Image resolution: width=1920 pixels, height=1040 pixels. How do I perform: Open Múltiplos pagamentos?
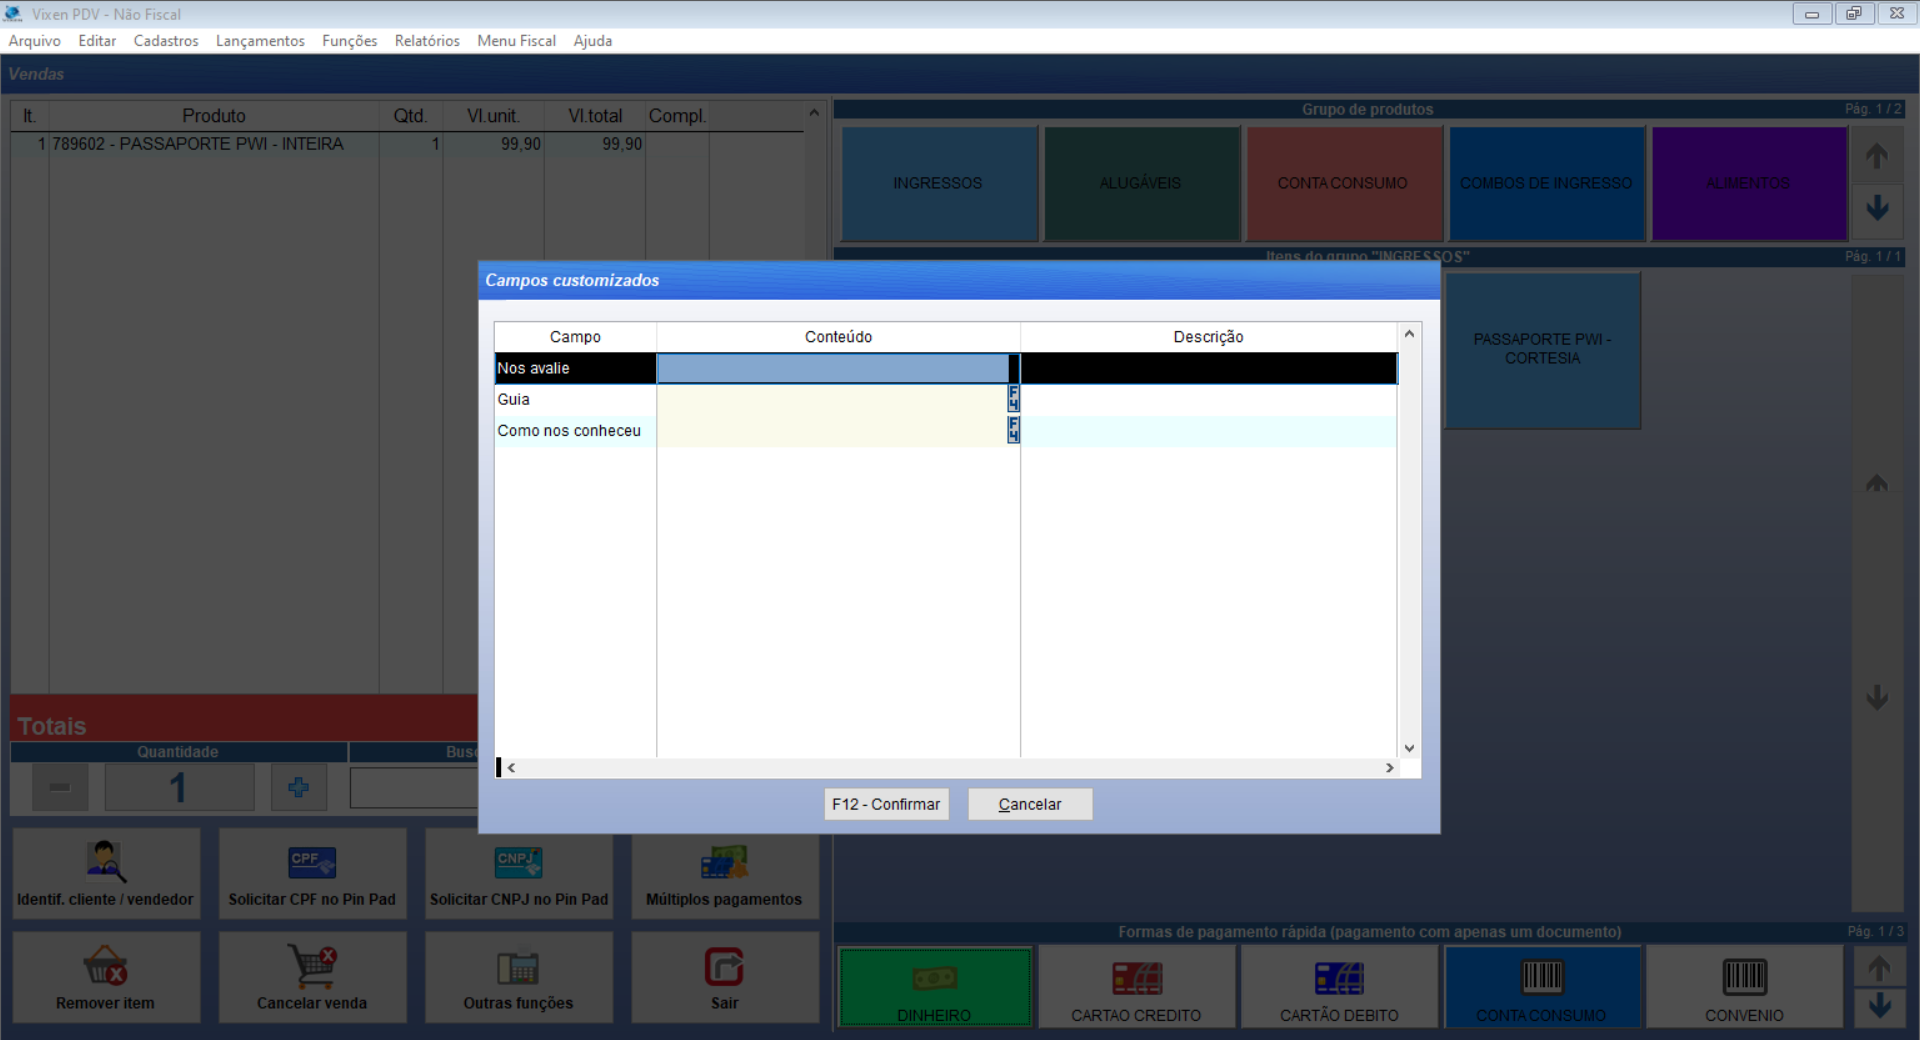point(724,873)
